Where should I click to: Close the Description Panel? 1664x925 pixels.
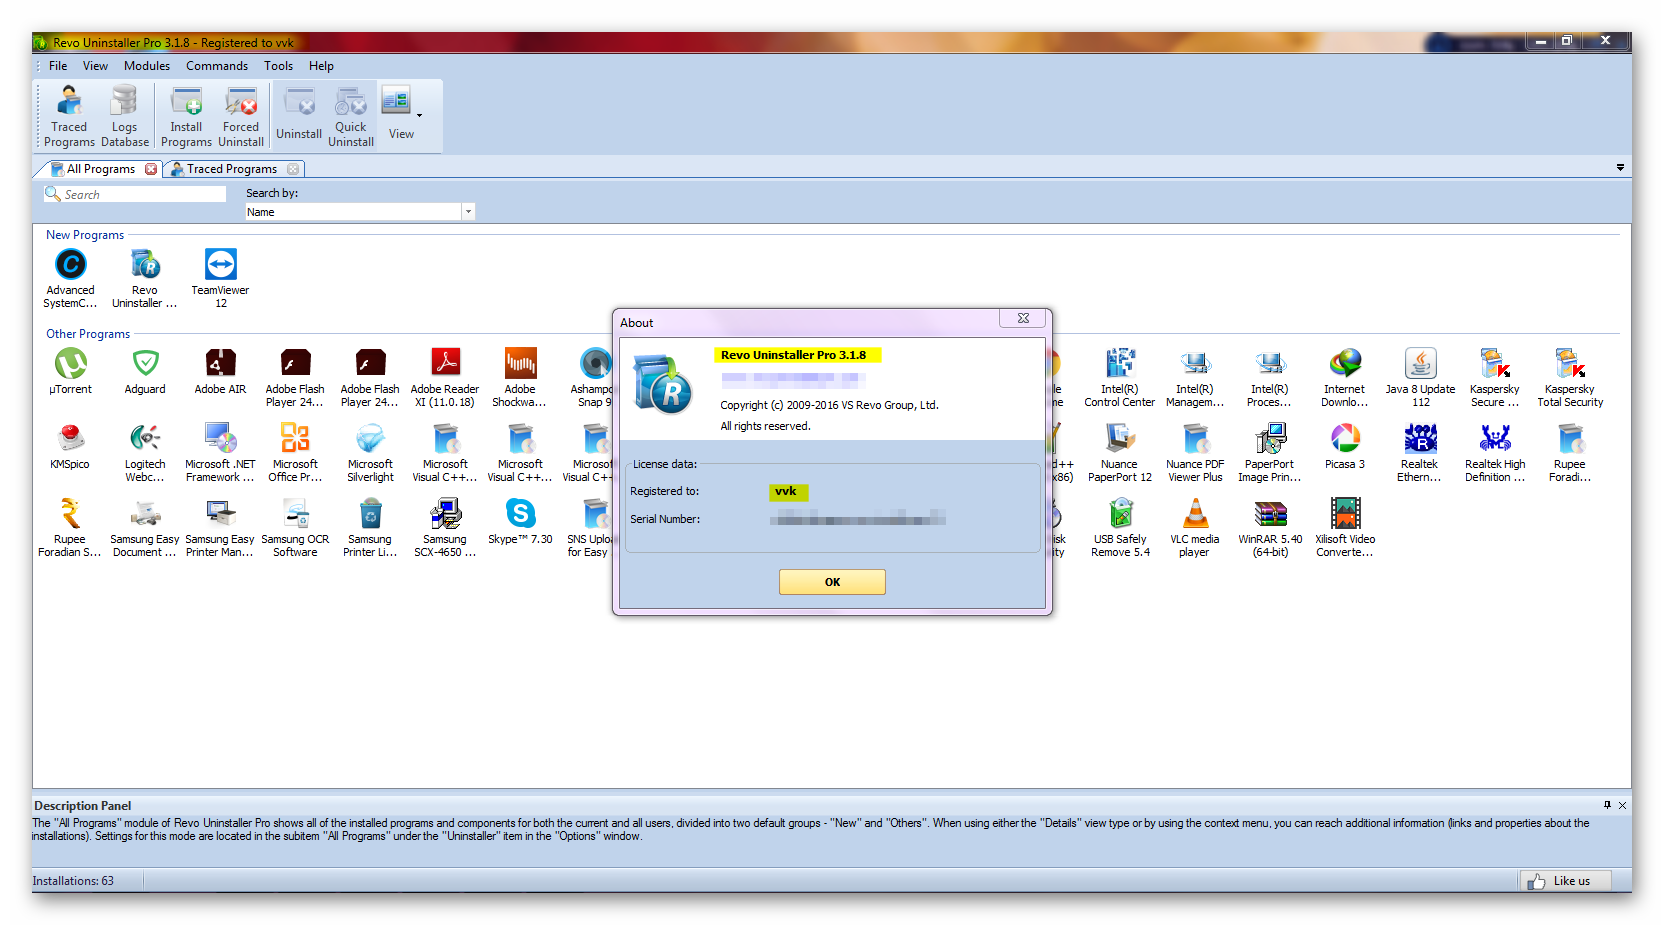pos(1622,805)
